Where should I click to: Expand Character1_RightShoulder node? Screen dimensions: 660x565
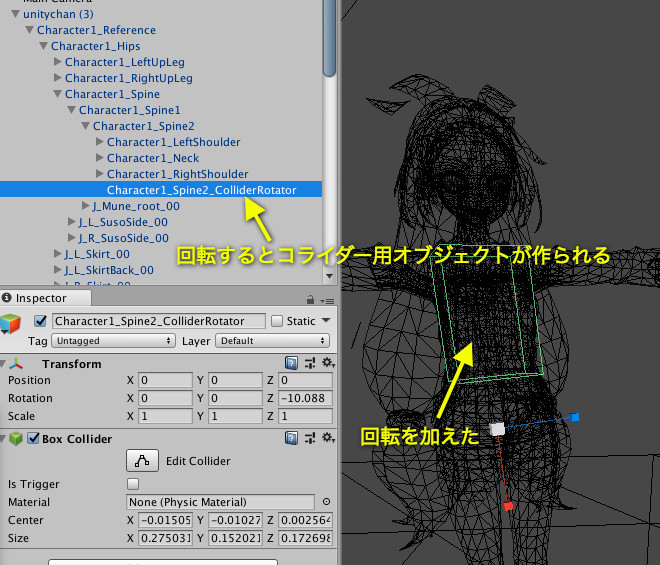click(x=100, y=174)
